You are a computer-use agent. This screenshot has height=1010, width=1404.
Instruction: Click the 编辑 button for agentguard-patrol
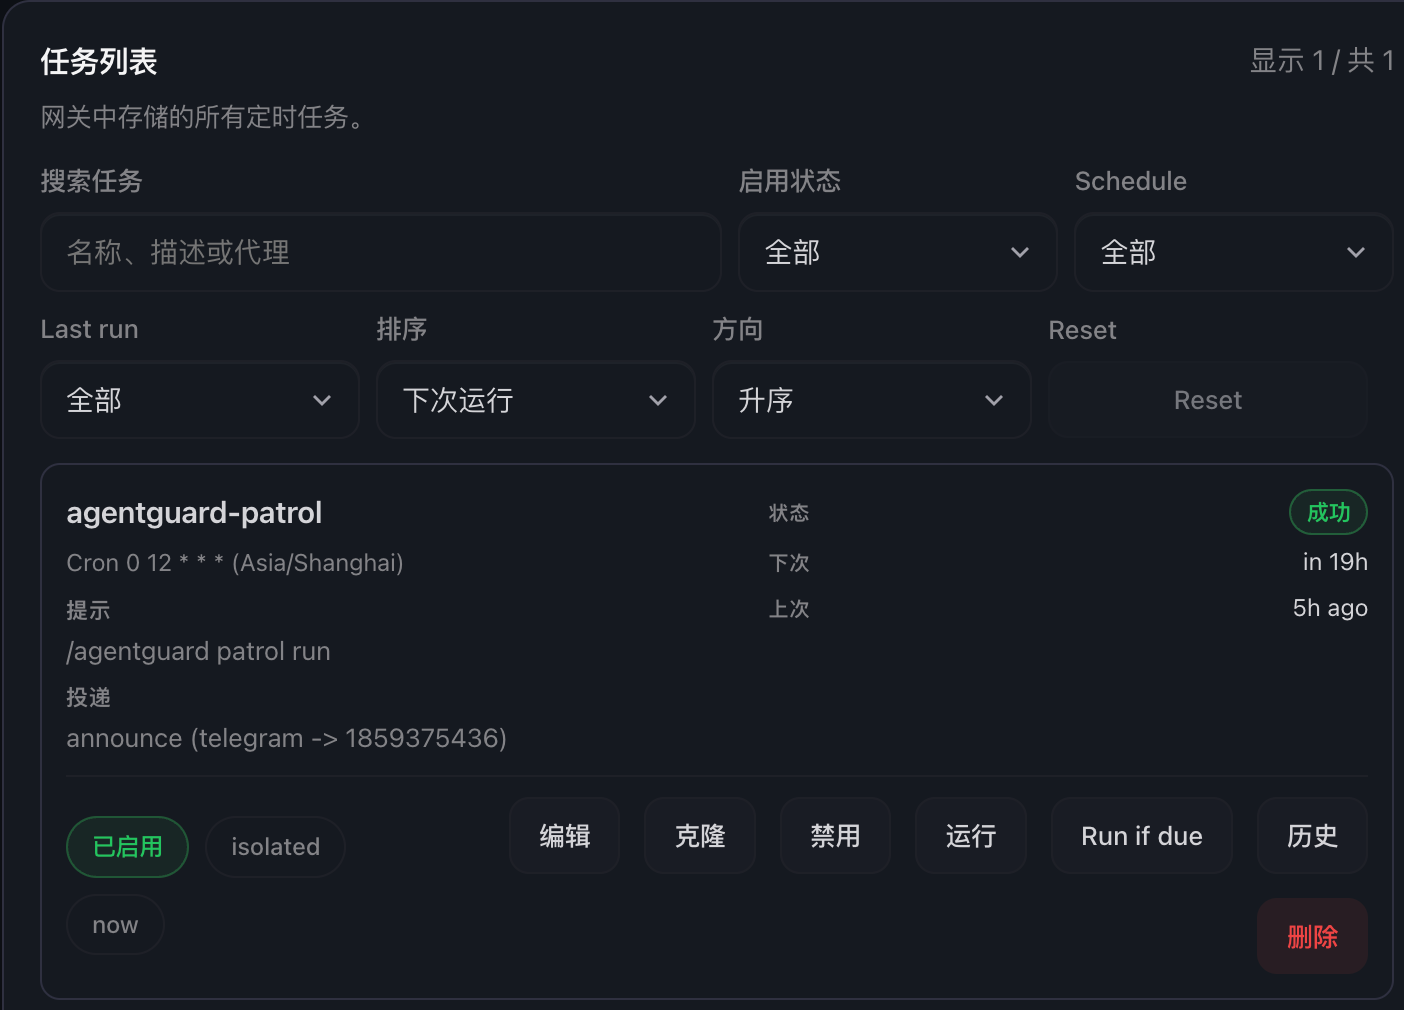(x=564, y=836)
